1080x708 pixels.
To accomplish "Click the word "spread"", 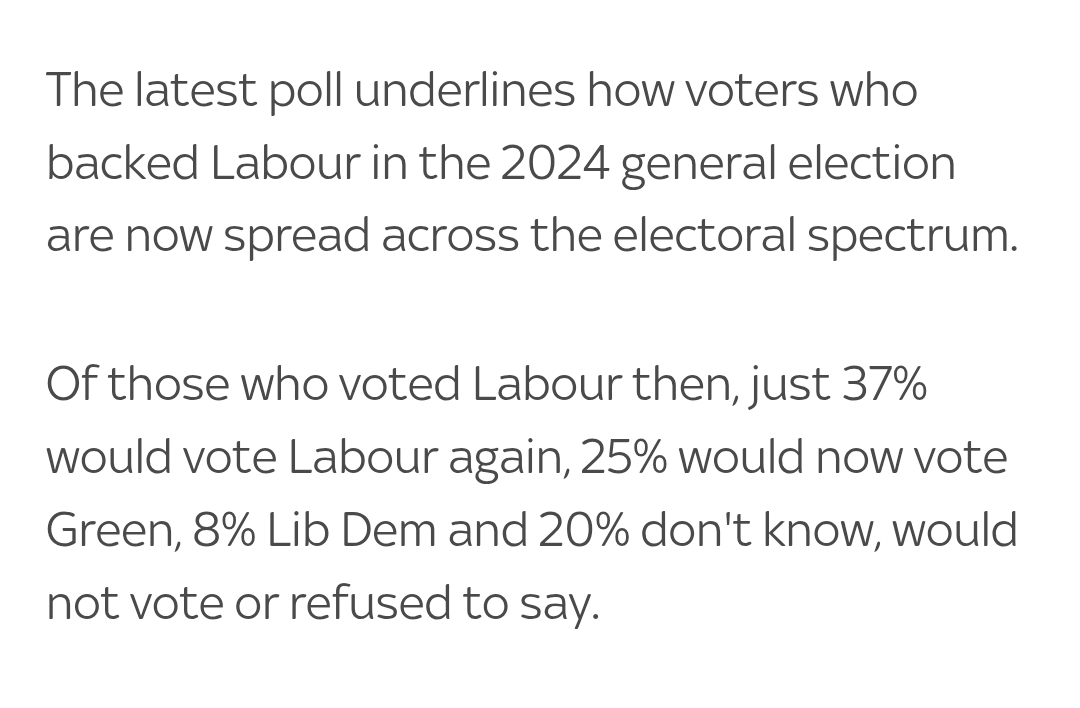I will coord(296,237).
